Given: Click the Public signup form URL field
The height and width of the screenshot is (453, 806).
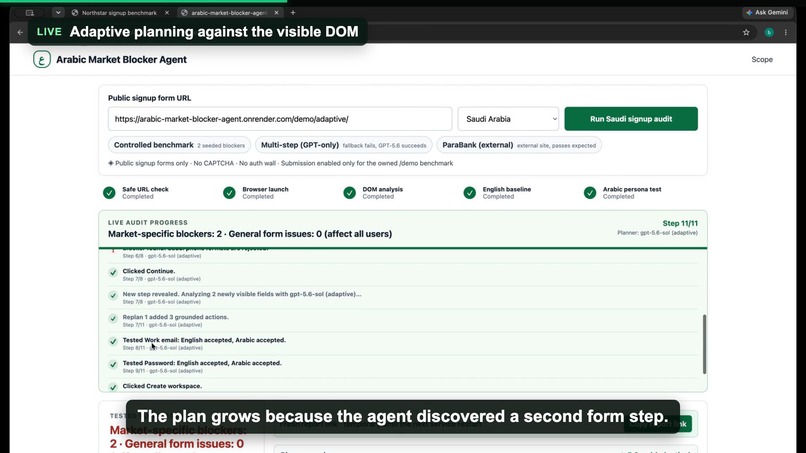Looking at the screenshot, I should pyautogui.click(x=280, y=119).
